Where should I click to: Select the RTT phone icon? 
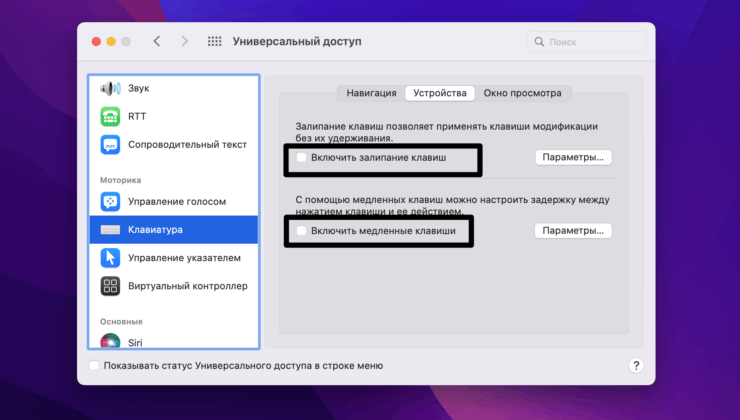tap(110, 116)
